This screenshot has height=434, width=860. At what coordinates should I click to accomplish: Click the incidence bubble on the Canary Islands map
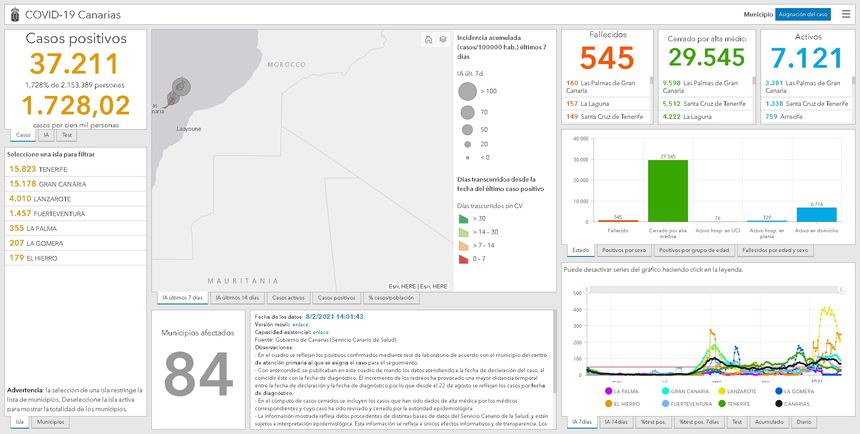pos(179,88)
